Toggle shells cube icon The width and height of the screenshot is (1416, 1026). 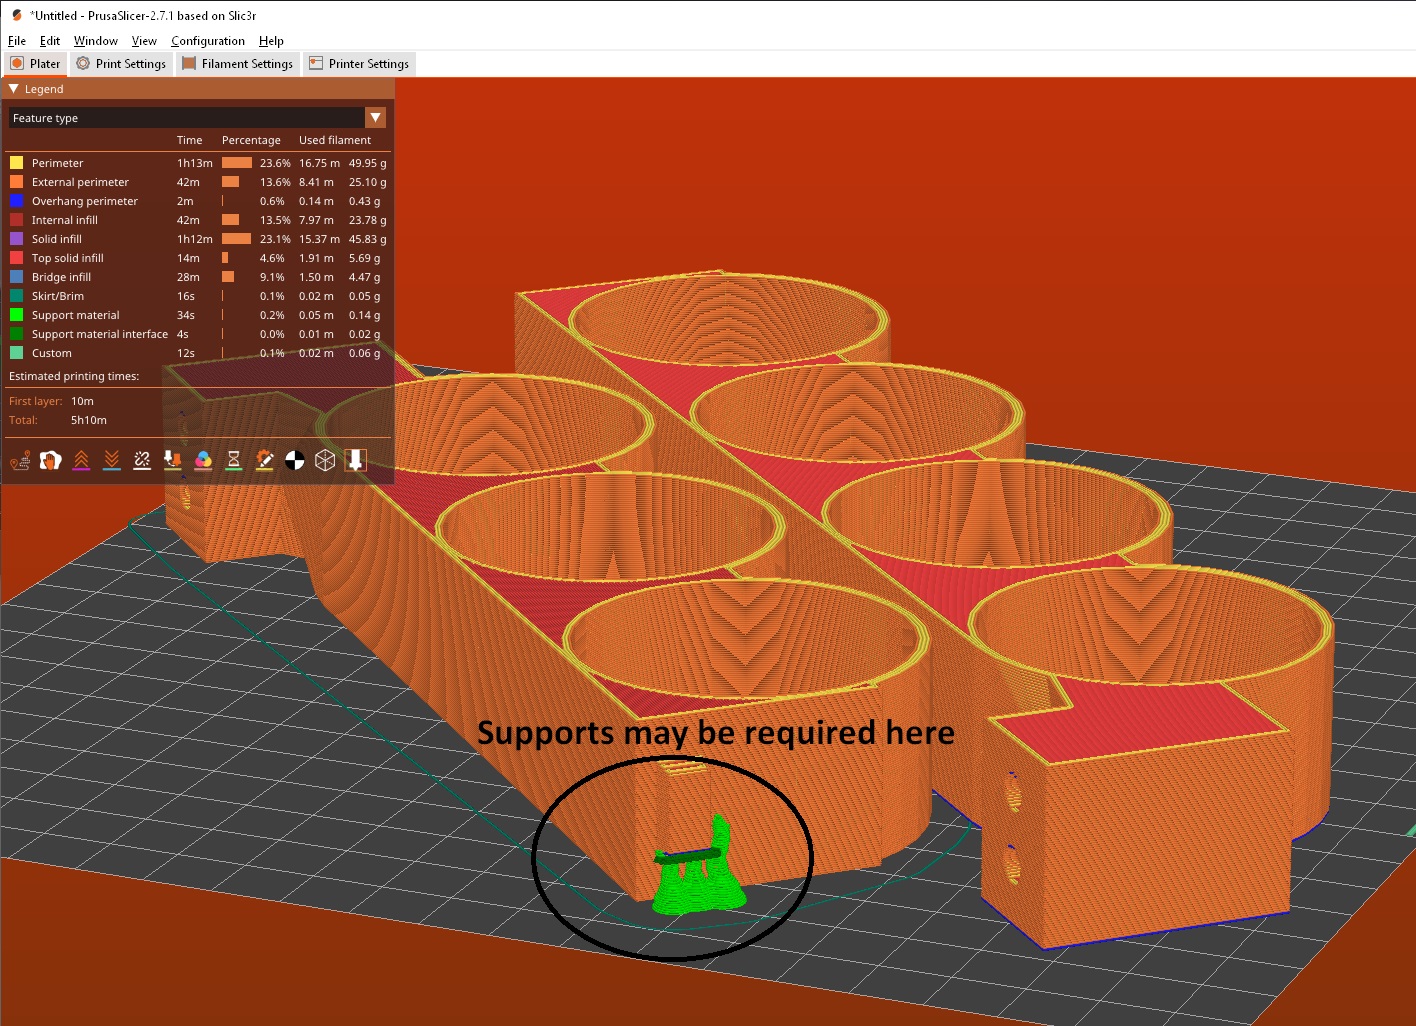pos(325,460)
